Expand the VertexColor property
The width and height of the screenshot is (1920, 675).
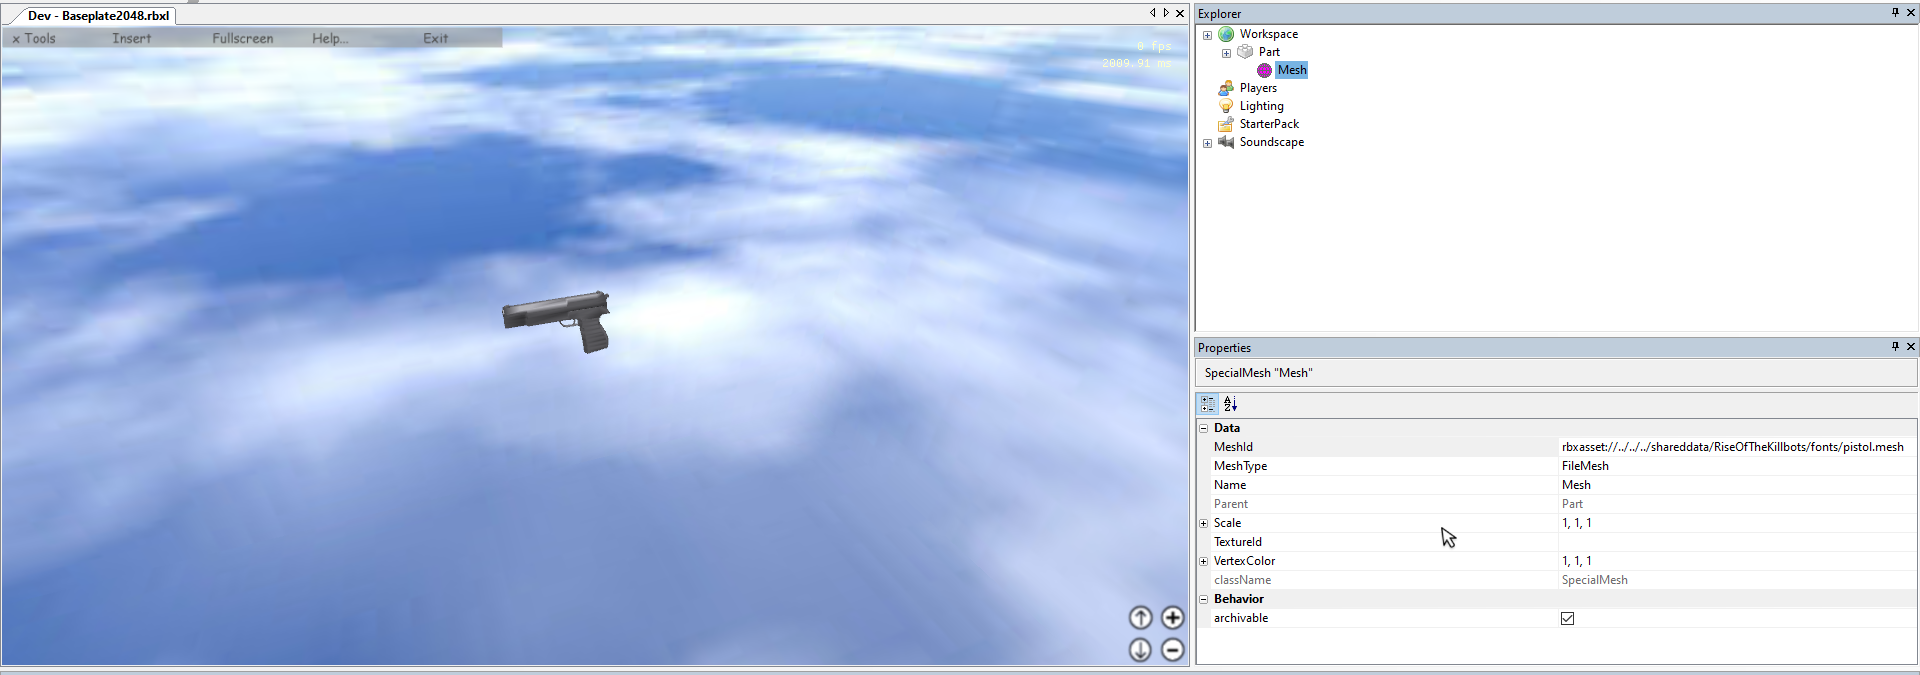(1204, 561)
